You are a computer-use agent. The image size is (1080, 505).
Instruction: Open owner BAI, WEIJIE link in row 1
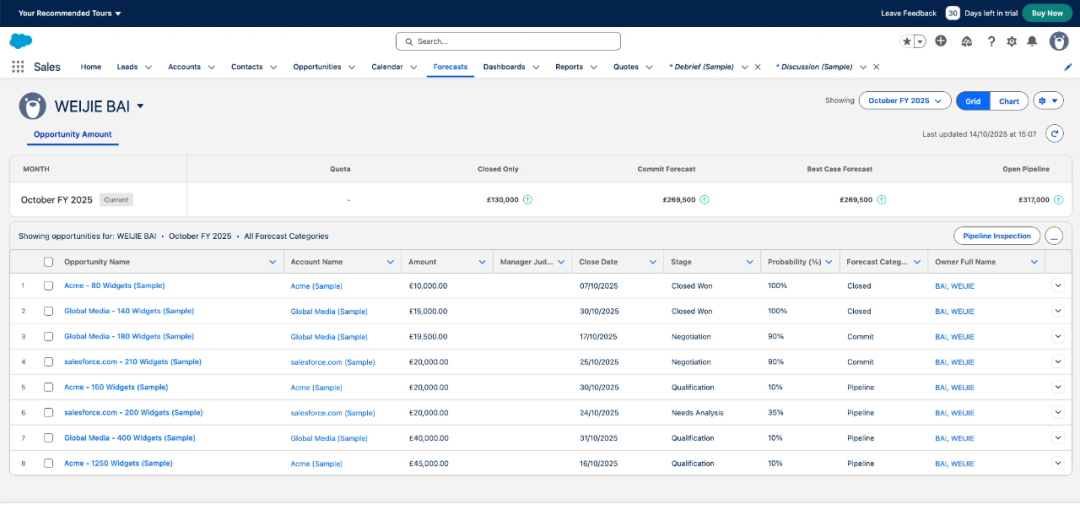[955, 285]
